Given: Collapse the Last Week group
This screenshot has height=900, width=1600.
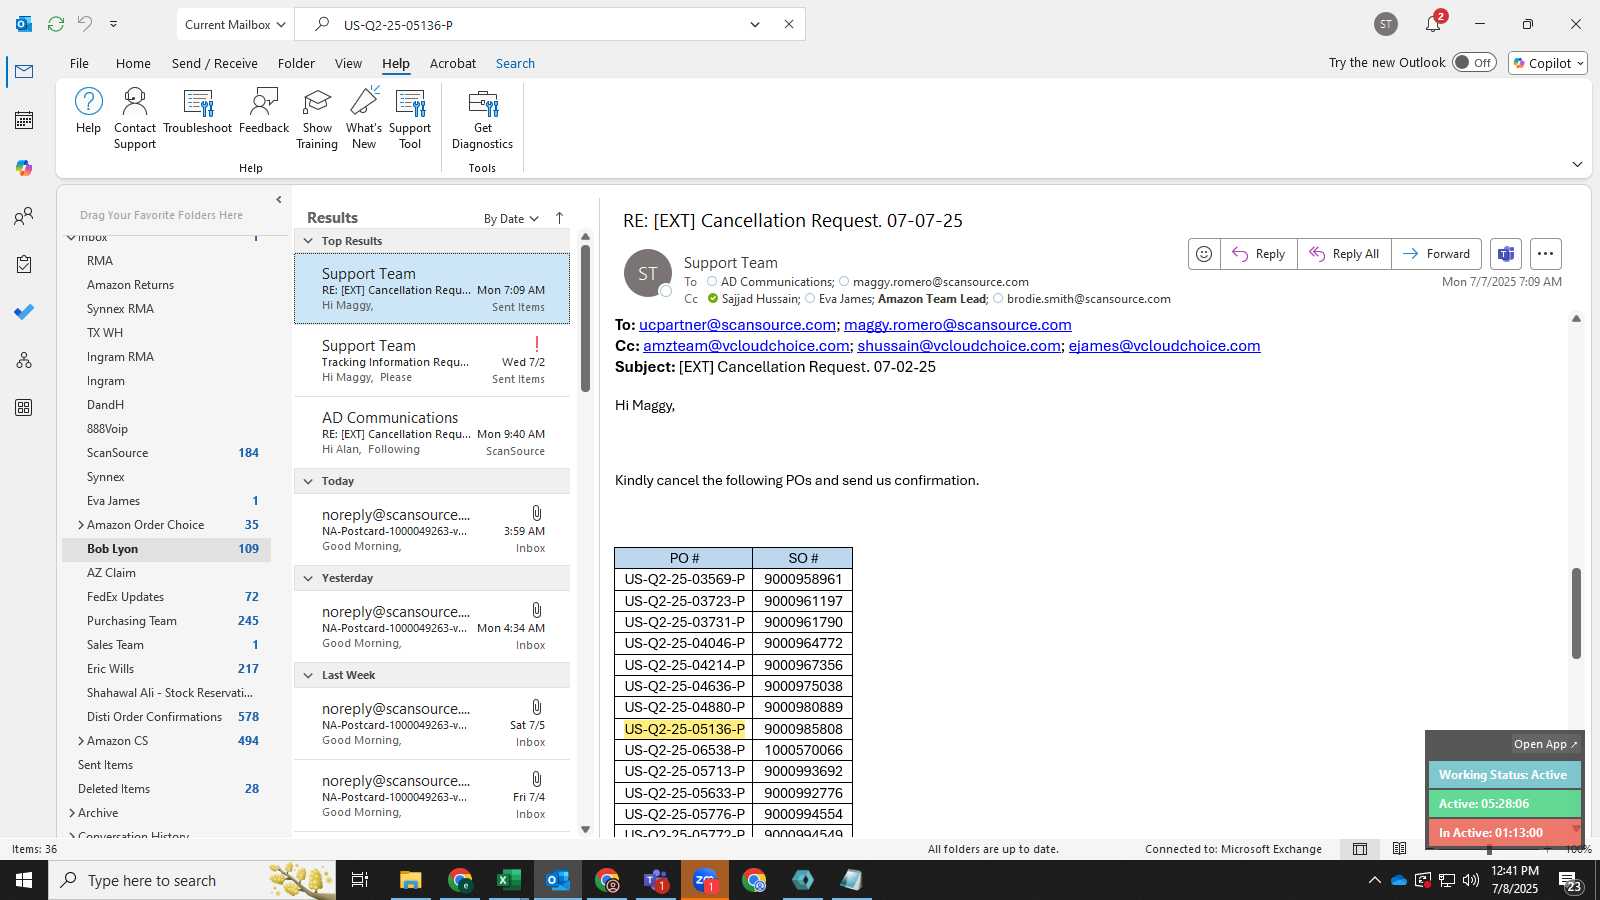Looking at the screenshot, I should 308,675.
